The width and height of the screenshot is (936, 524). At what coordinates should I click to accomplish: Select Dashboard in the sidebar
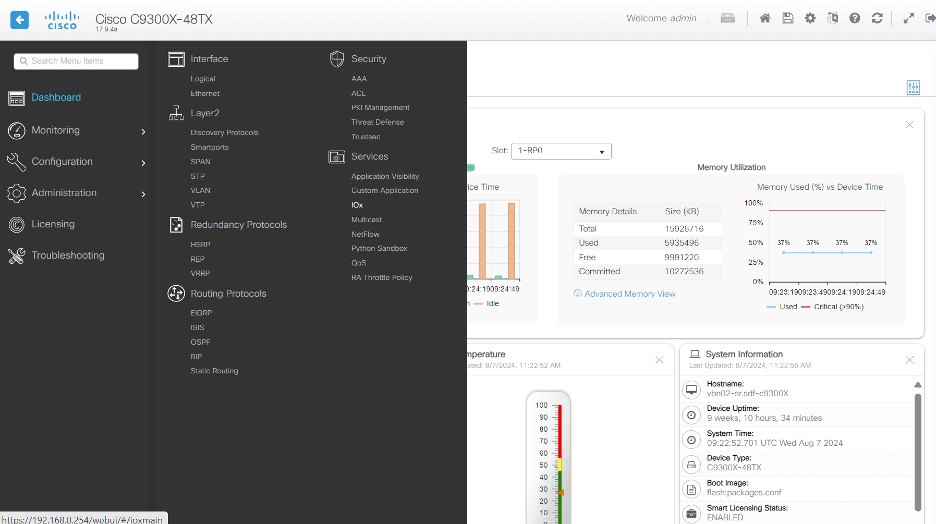point(56,97)
